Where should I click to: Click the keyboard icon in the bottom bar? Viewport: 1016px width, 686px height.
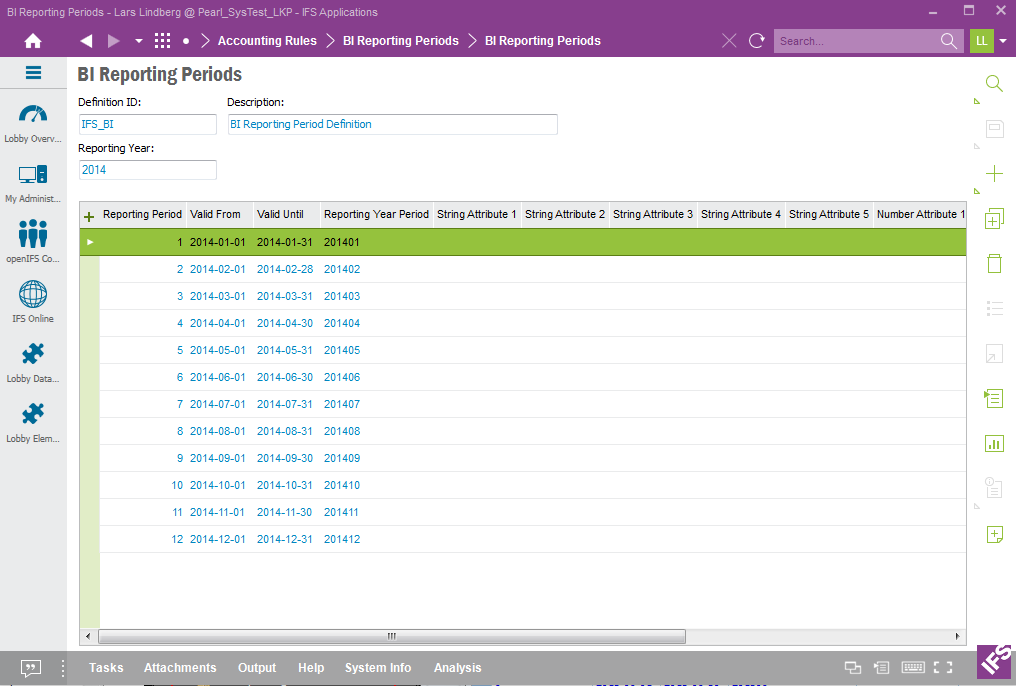[x=913, y=667]
